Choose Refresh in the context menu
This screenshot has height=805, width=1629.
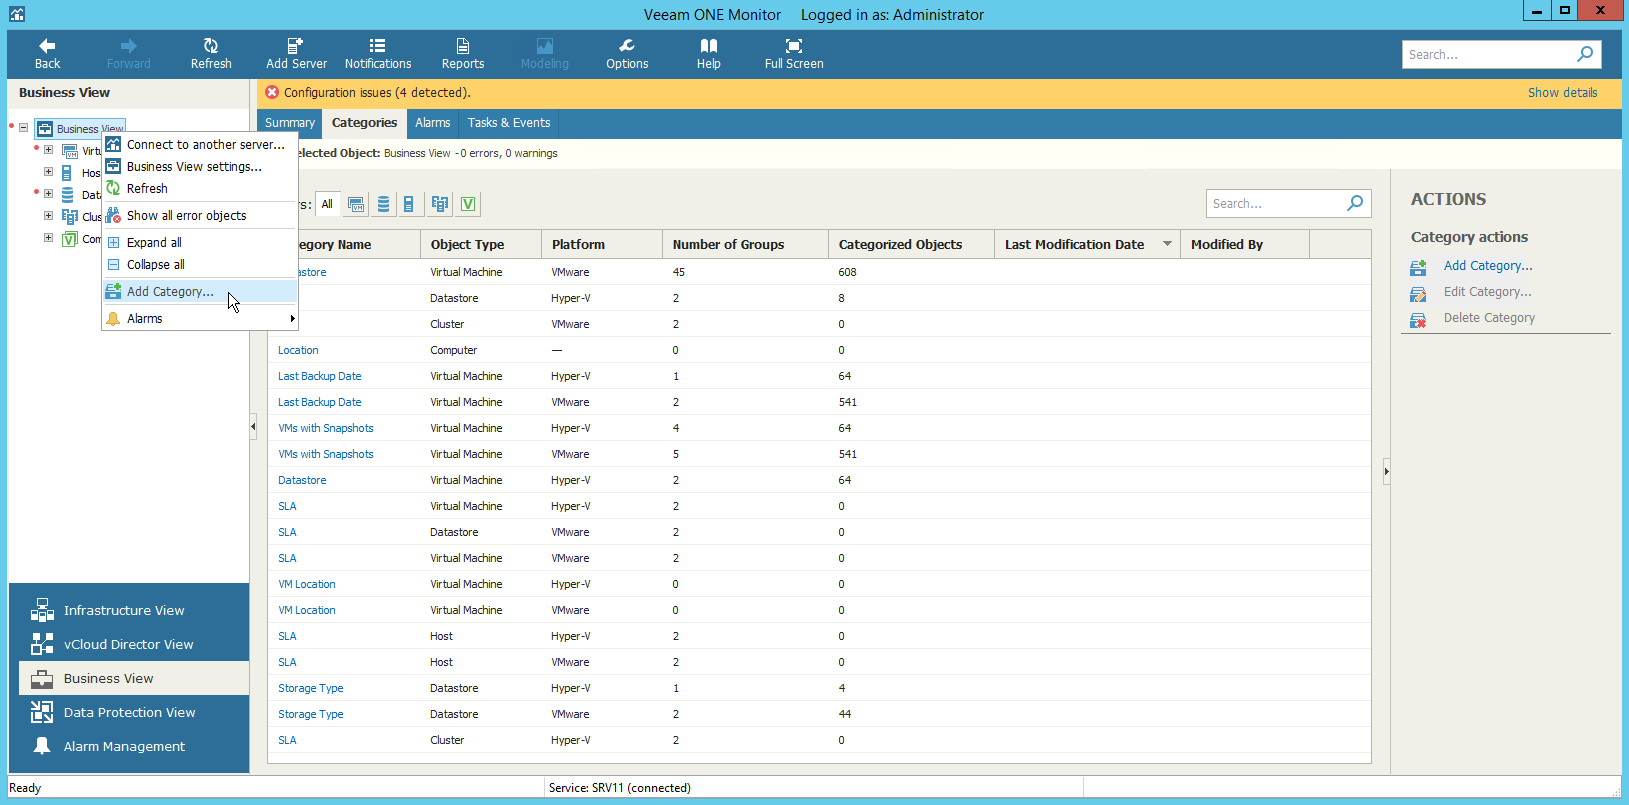(200, 189)
